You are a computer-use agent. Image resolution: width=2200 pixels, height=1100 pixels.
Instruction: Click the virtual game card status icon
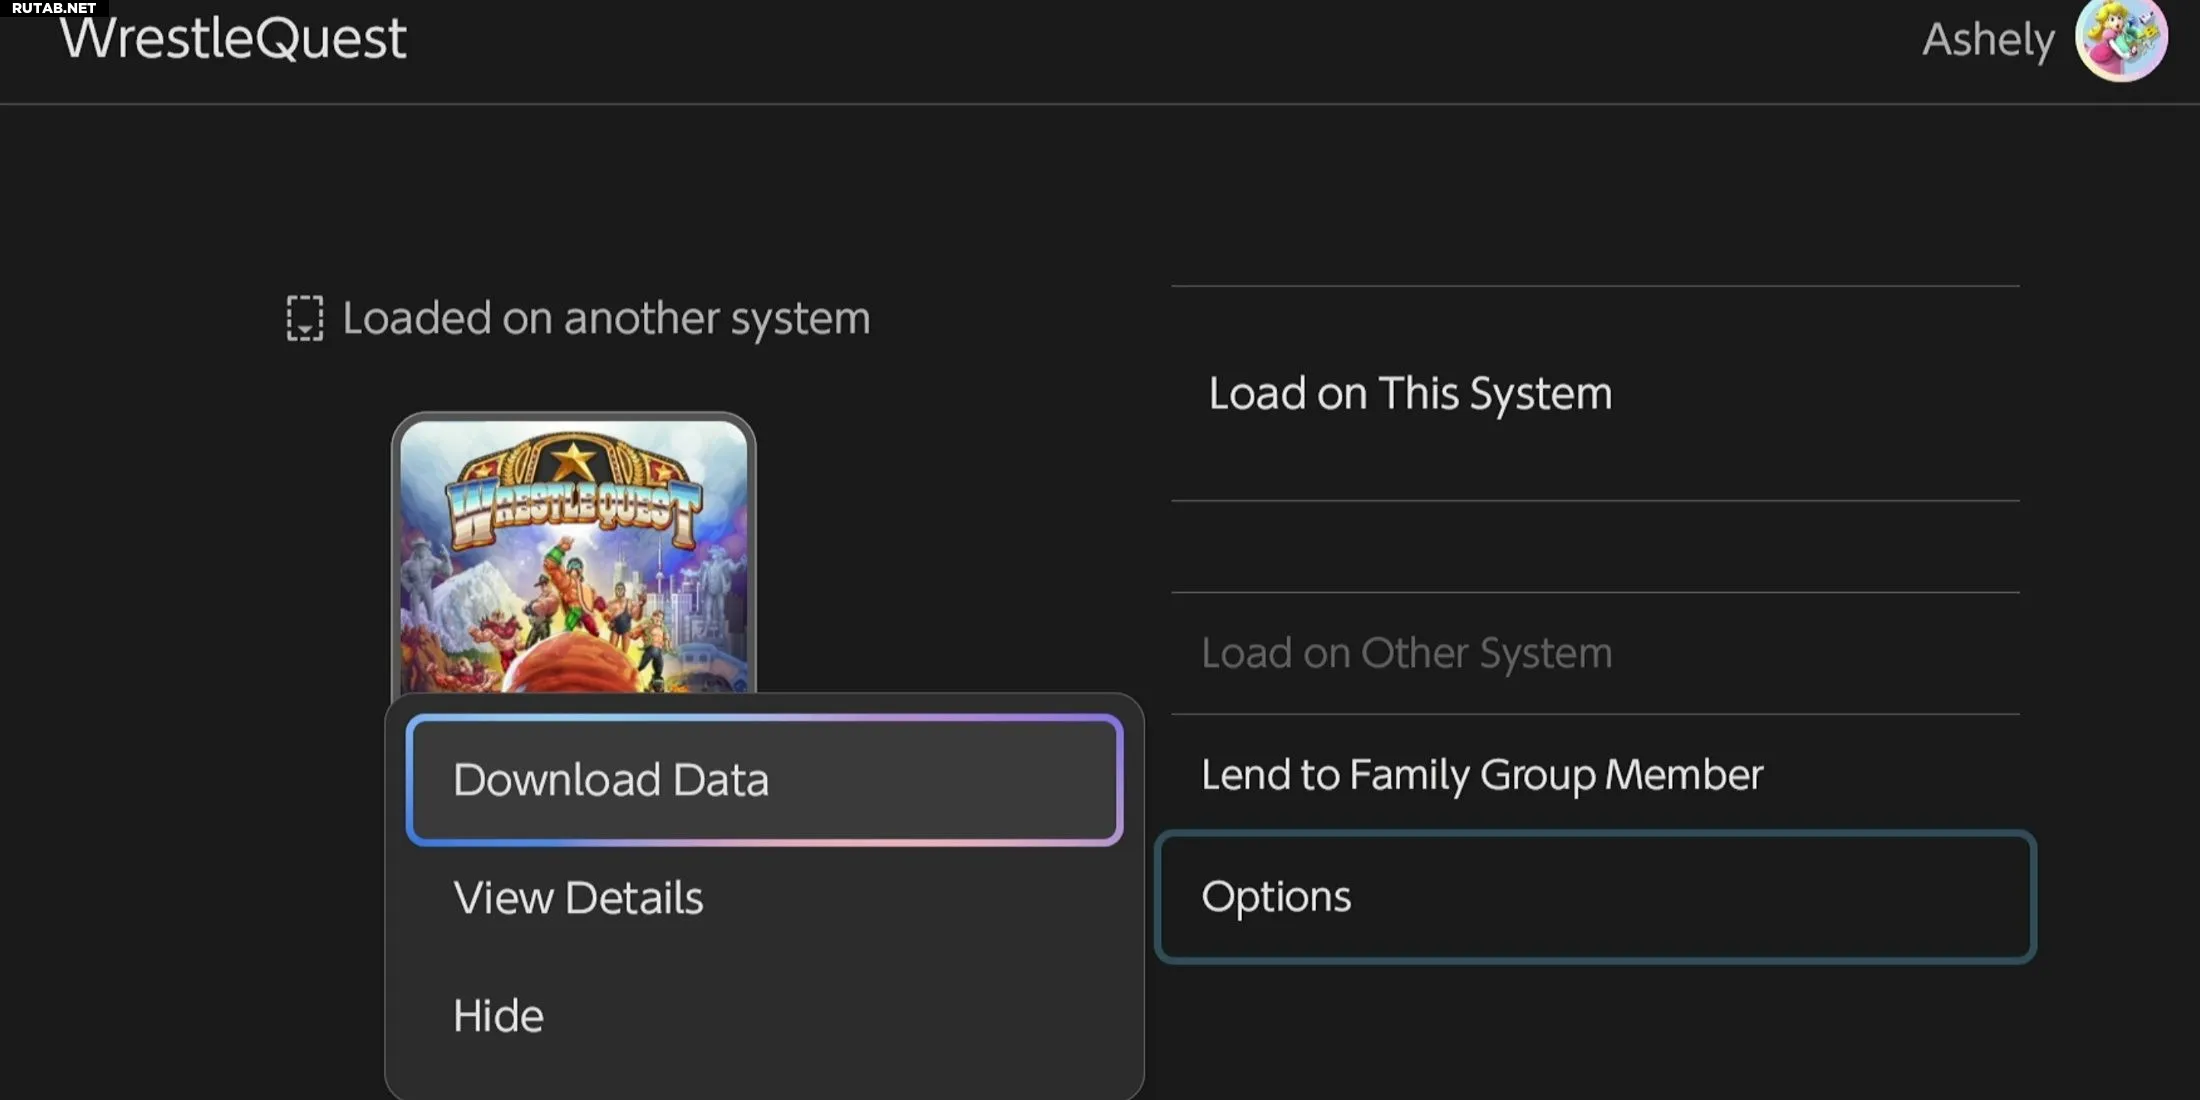point(305,318)
